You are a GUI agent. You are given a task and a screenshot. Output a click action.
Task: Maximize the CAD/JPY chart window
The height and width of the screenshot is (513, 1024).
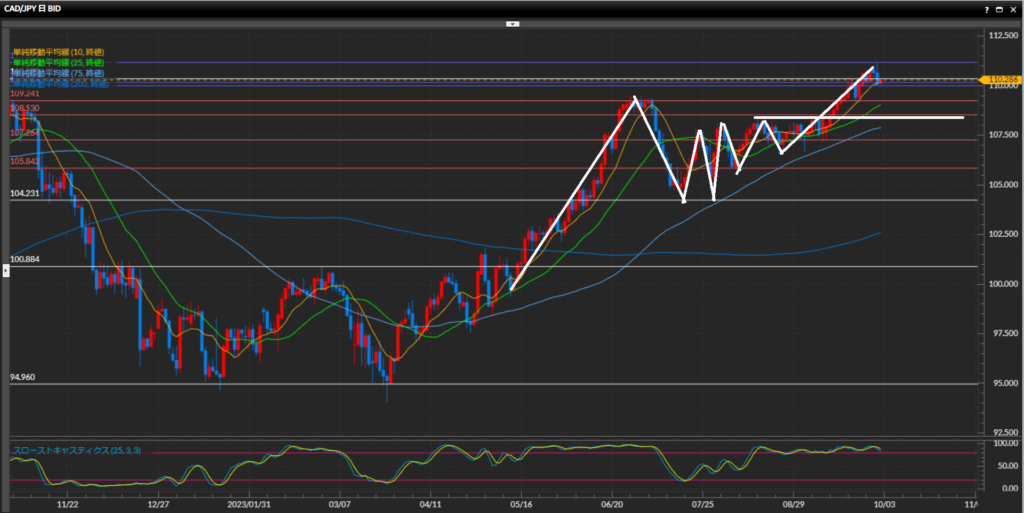tap(1000, 8)
